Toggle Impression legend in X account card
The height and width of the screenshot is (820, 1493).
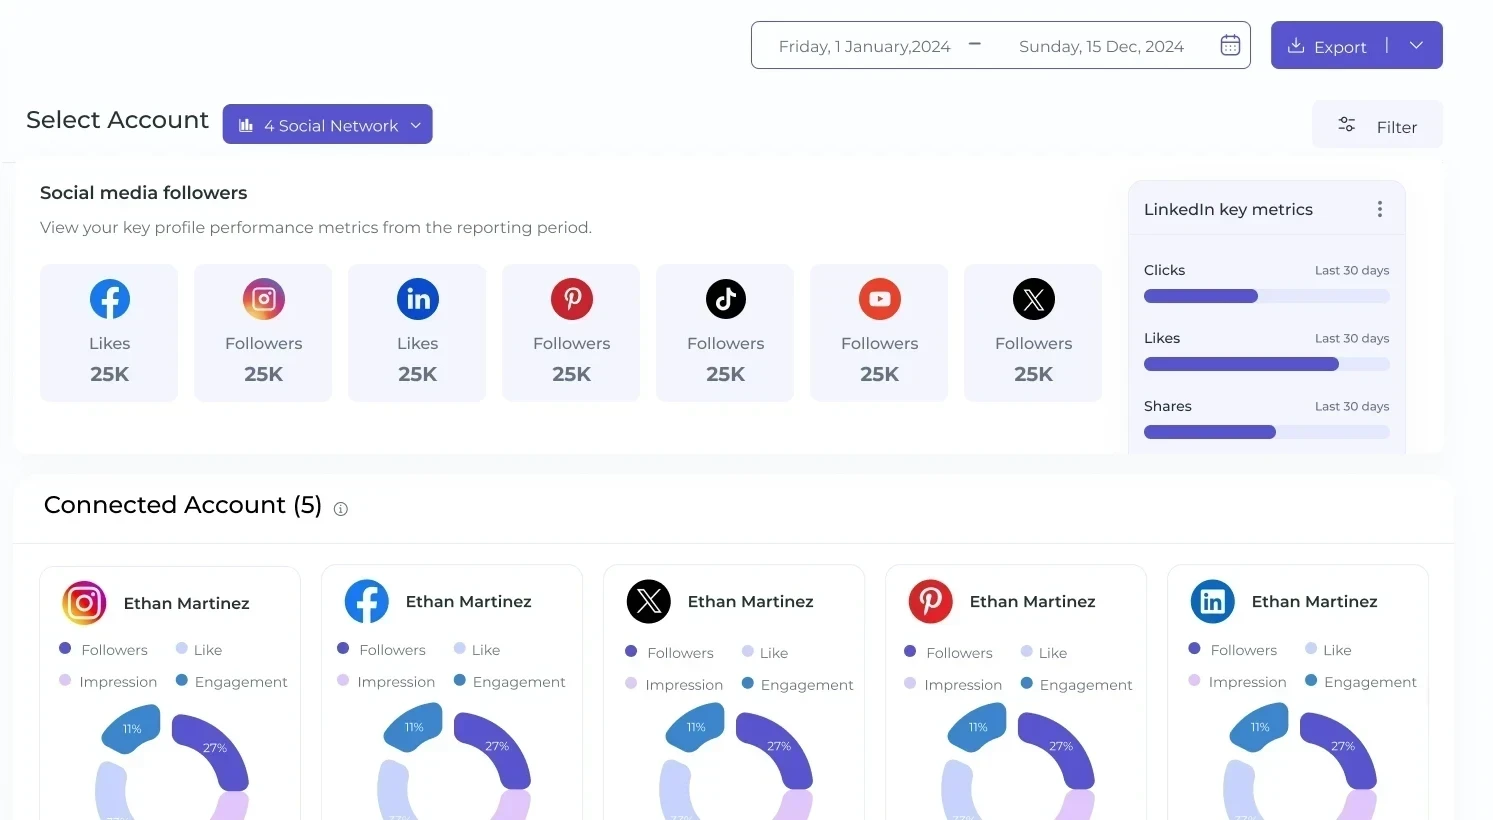pos(674,684)
